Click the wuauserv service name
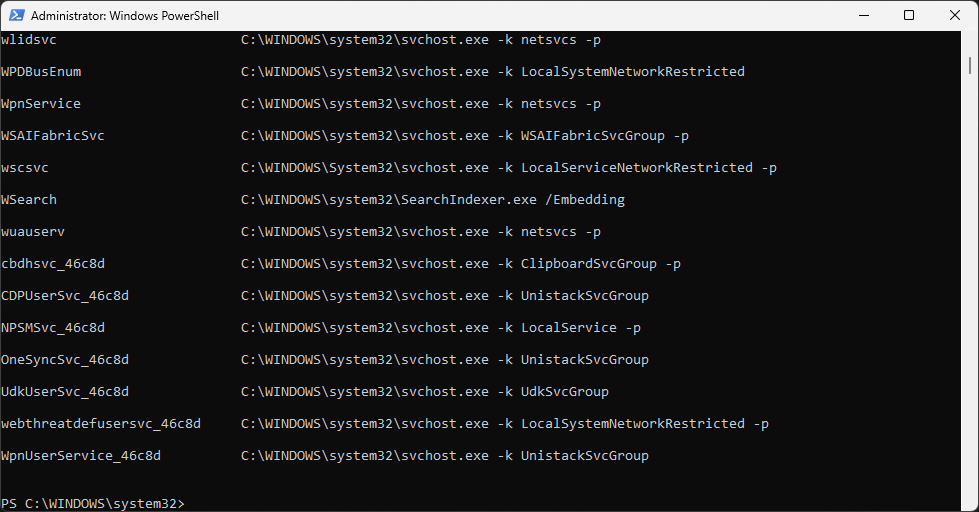Image resolution: width=979 pixels, height=512 pixels. click(33, 232)
